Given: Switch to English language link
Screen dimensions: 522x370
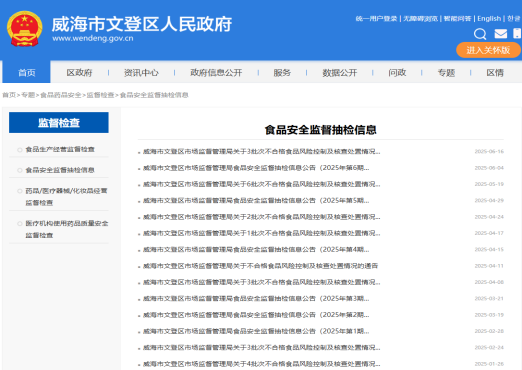Looking at the screenshot, I should click(x=489, y=18).
